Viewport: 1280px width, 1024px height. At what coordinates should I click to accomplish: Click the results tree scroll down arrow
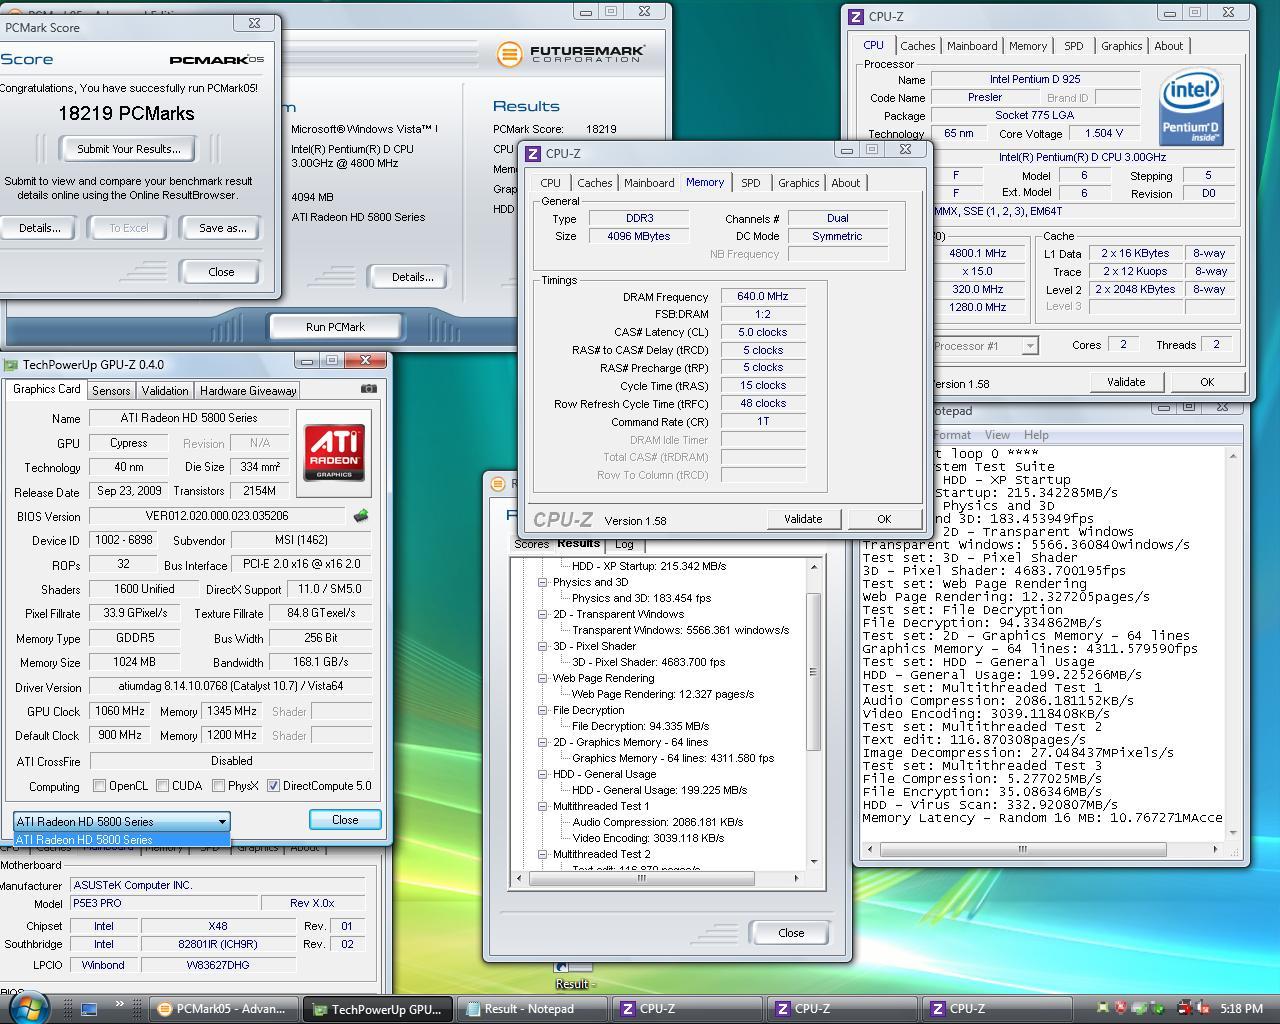tap(814, 862)
